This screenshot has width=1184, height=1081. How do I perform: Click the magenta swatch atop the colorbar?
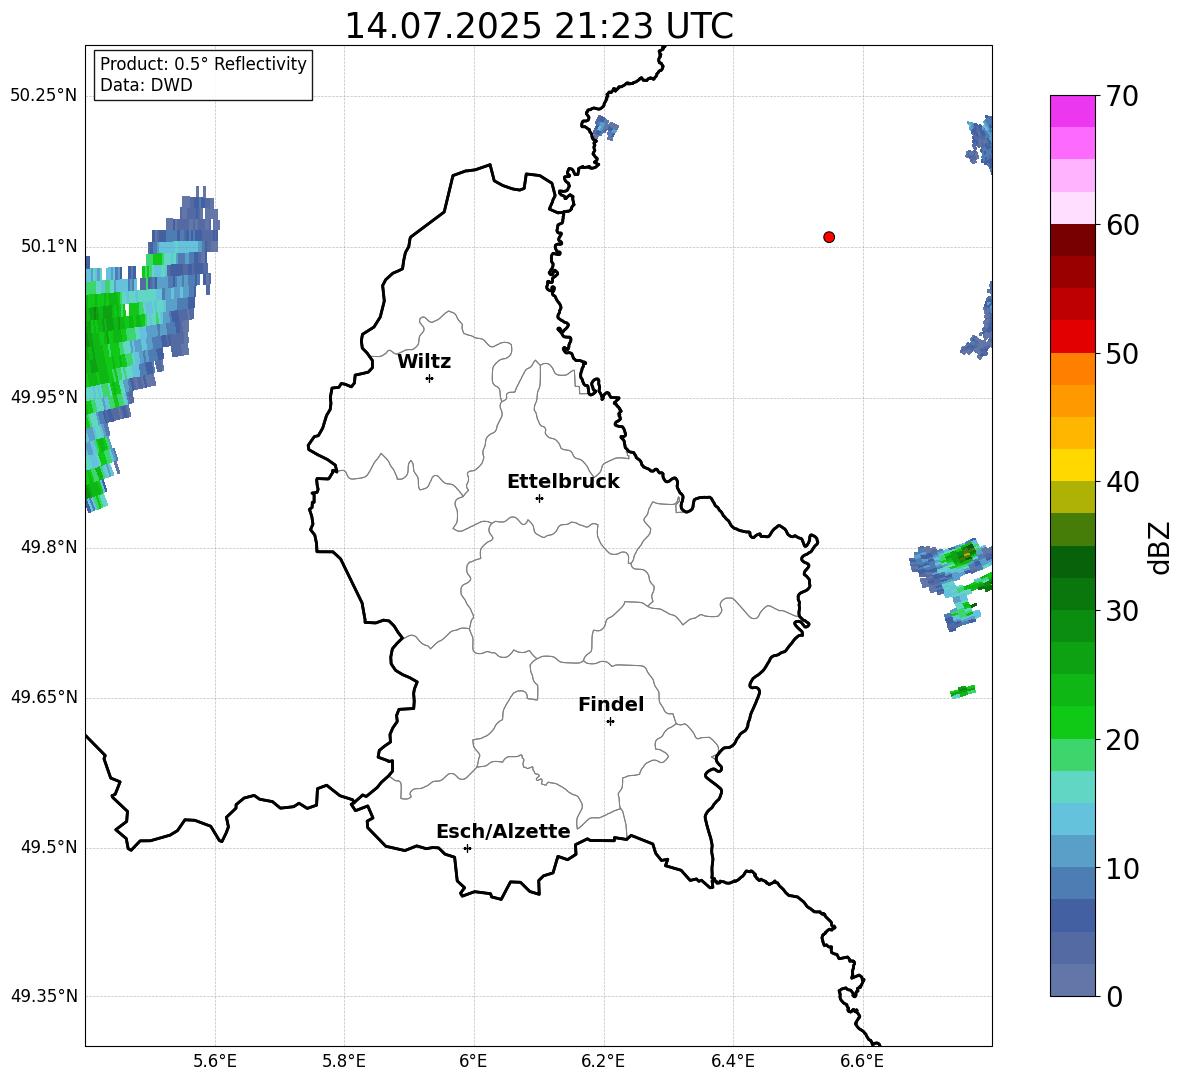[x=1073, y=111]
